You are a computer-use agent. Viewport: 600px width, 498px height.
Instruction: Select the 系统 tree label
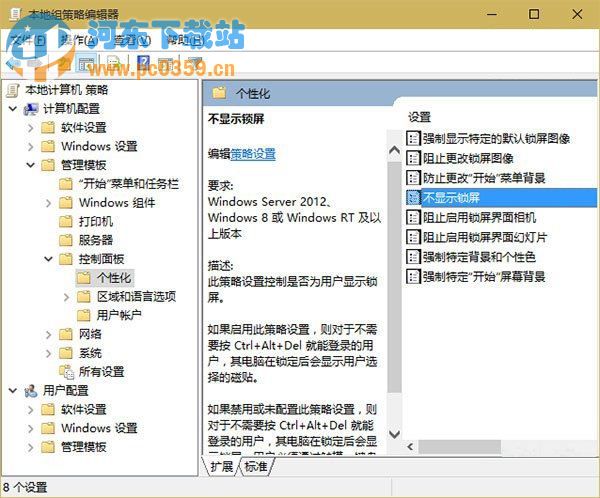90,353
